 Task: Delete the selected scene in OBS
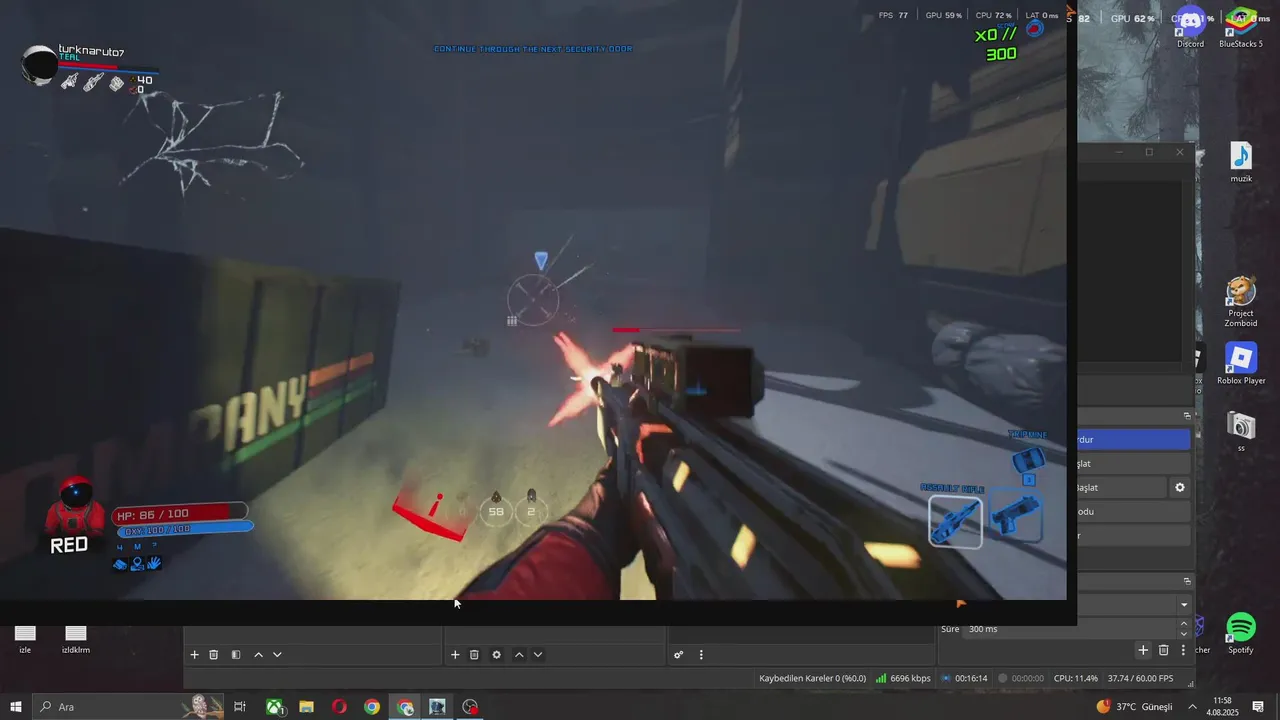tap(213, 655)
